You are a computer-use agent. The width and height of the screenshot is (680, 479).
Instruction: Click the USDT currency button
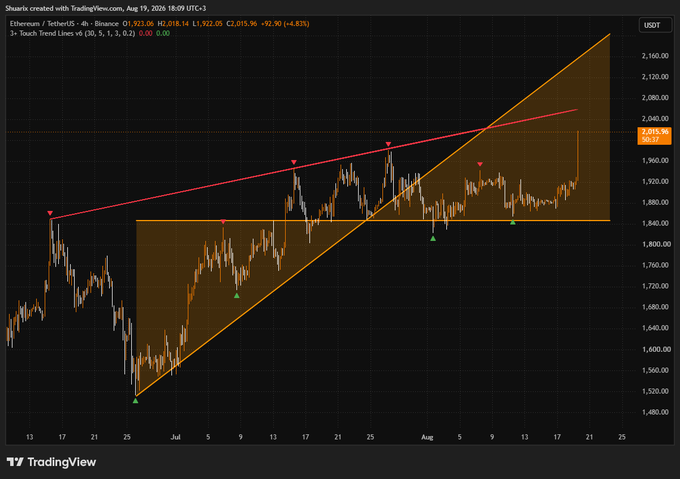click(655, 25)
